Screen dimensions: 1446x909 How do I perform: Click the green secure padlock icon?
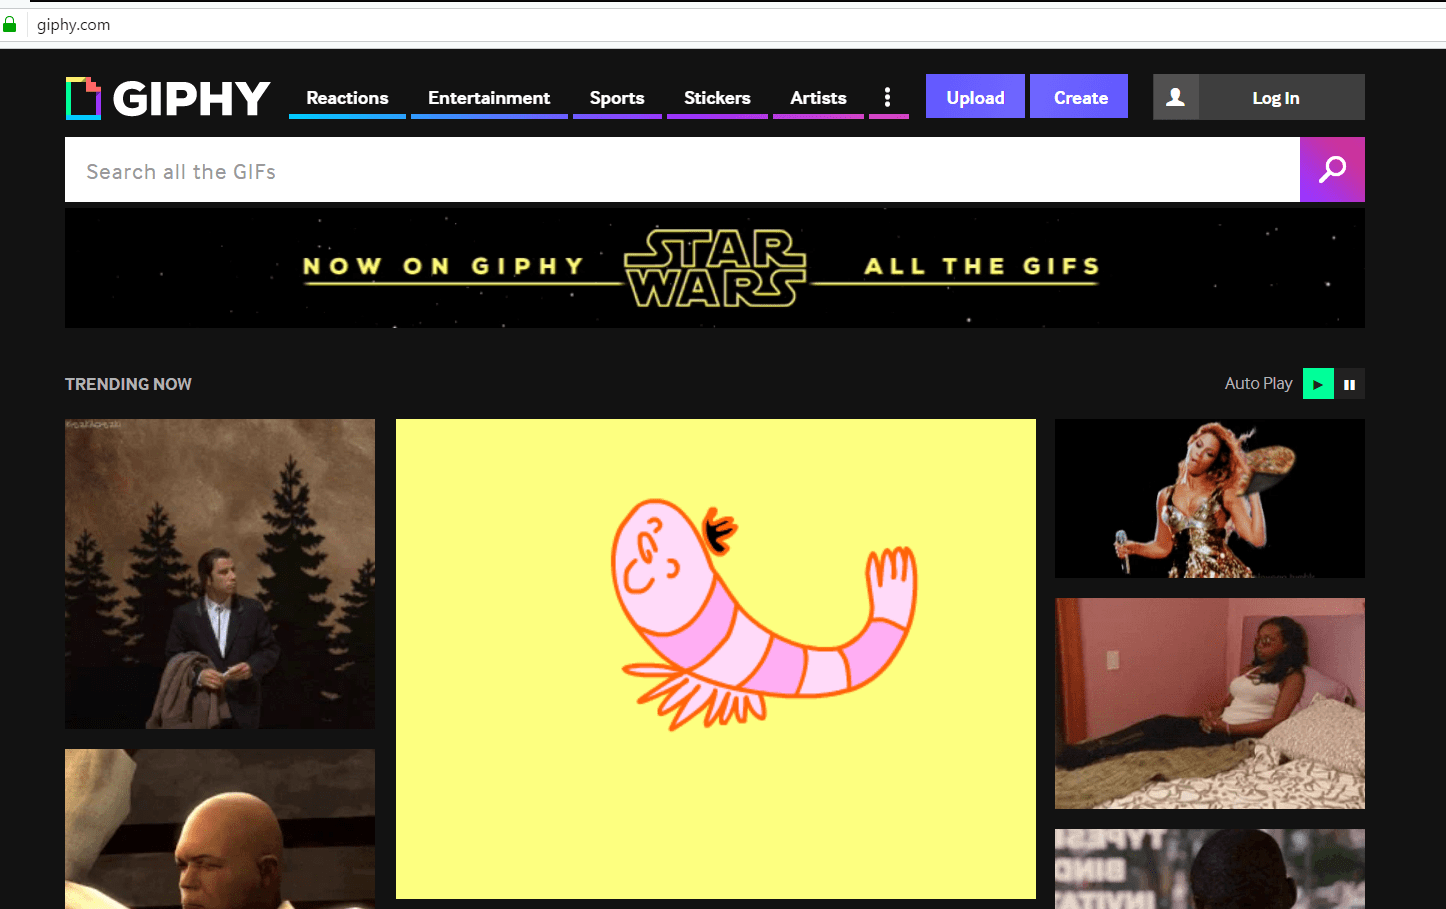click(x=10, y=25)
